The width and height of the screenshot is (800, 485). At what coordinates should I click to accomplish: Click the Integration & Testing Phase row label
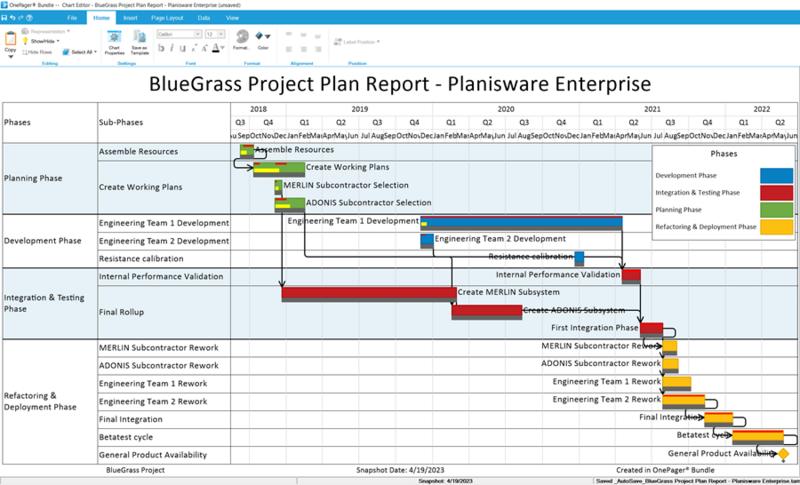44,303
